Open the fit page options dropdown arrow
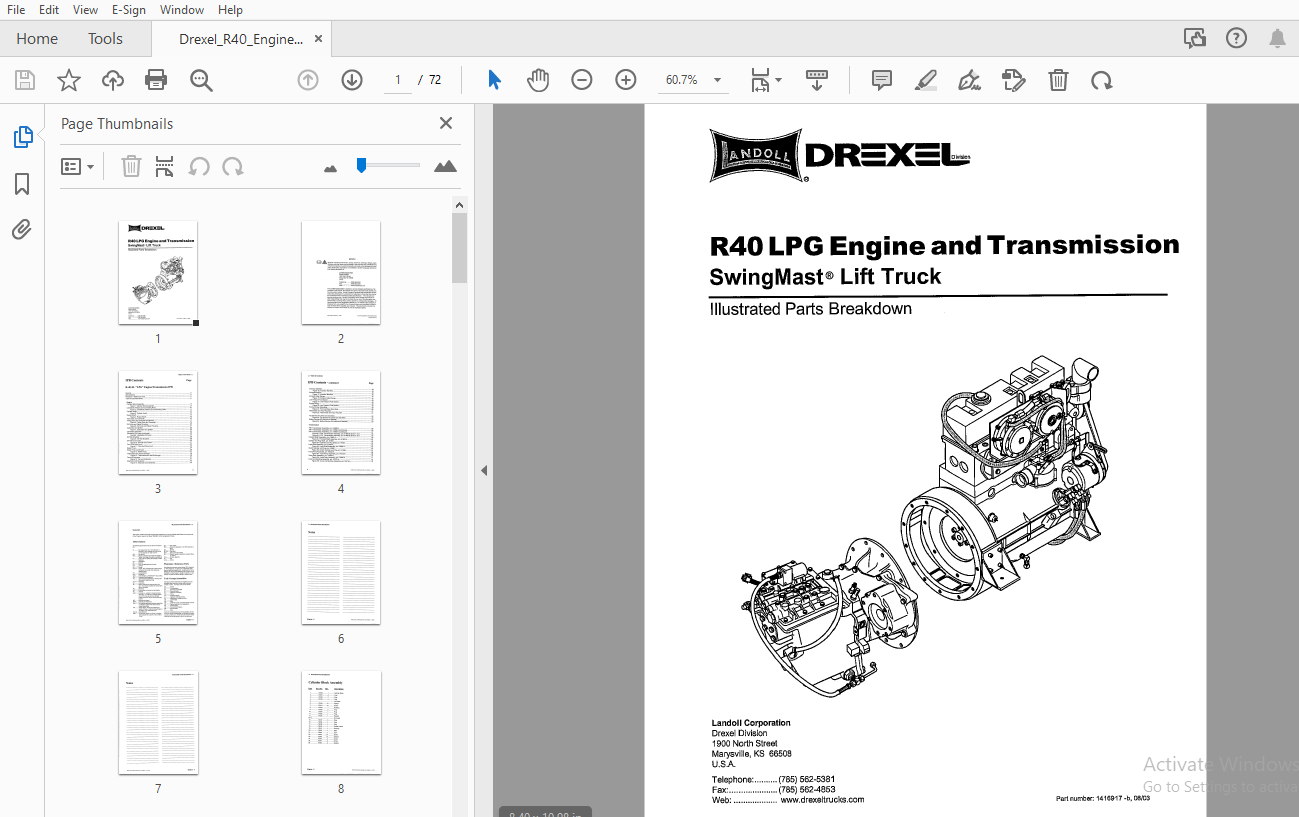 779,80
